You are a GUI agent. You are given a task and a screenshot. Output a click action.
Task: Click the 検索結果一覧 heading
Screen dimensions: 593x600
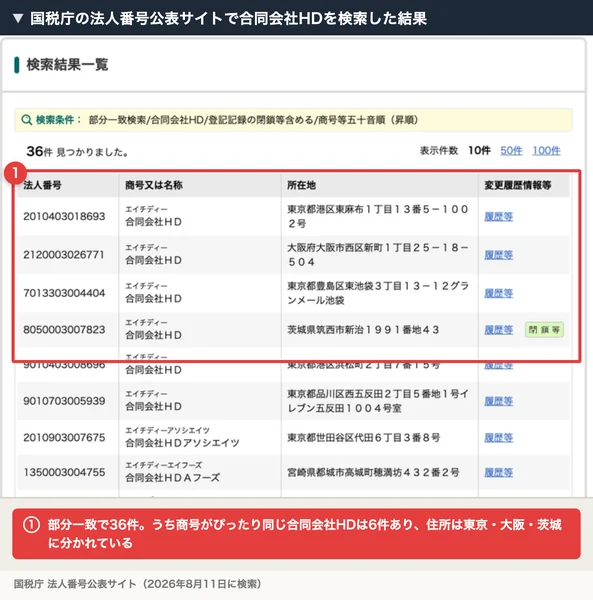(x=67, y=65)
